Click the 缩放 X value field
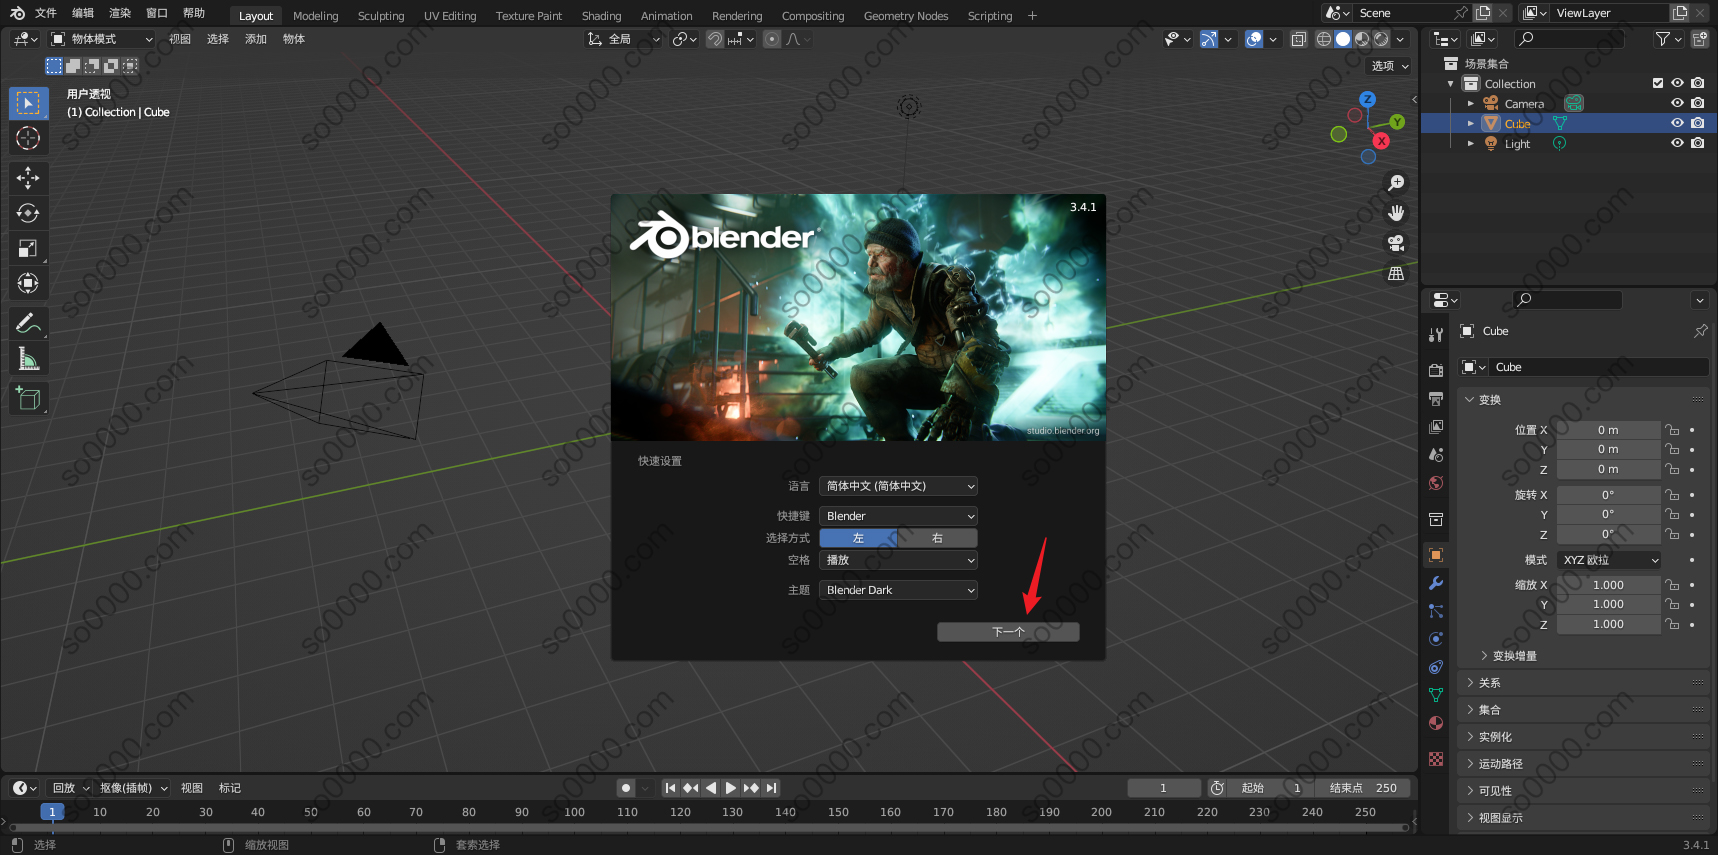Image resolution: width=1718 pixels, height=855 pixels. pos(1608,585)
